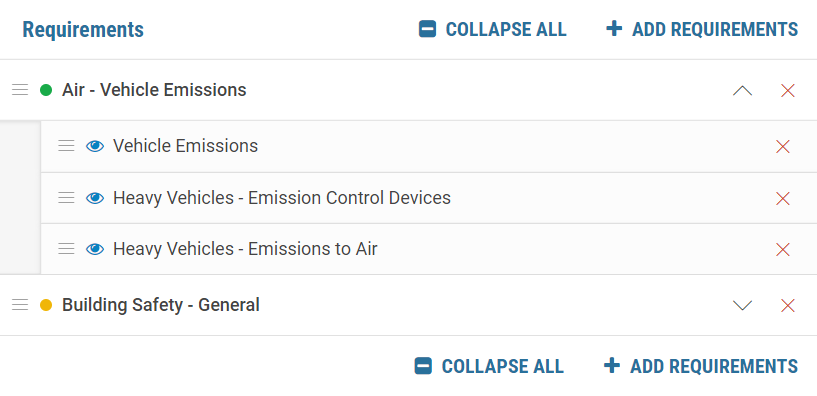817x396 pixels.
Task: Delete Heavy Vehicles - Emissions to Air
Action: point(783,250)
